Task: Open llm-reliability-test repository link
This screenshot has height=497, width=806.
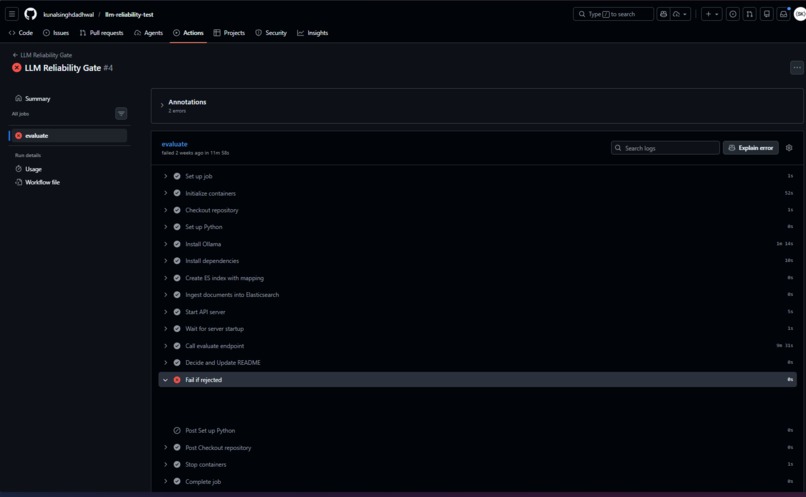Action: pyautogui.click(x=129, y=14)
